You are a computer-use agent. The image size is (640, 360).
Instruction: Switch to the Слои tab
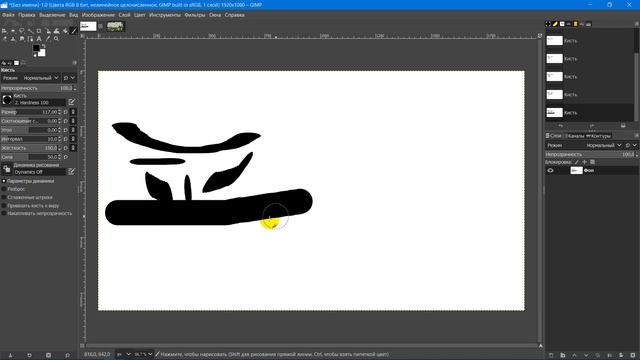coord(554,136)
